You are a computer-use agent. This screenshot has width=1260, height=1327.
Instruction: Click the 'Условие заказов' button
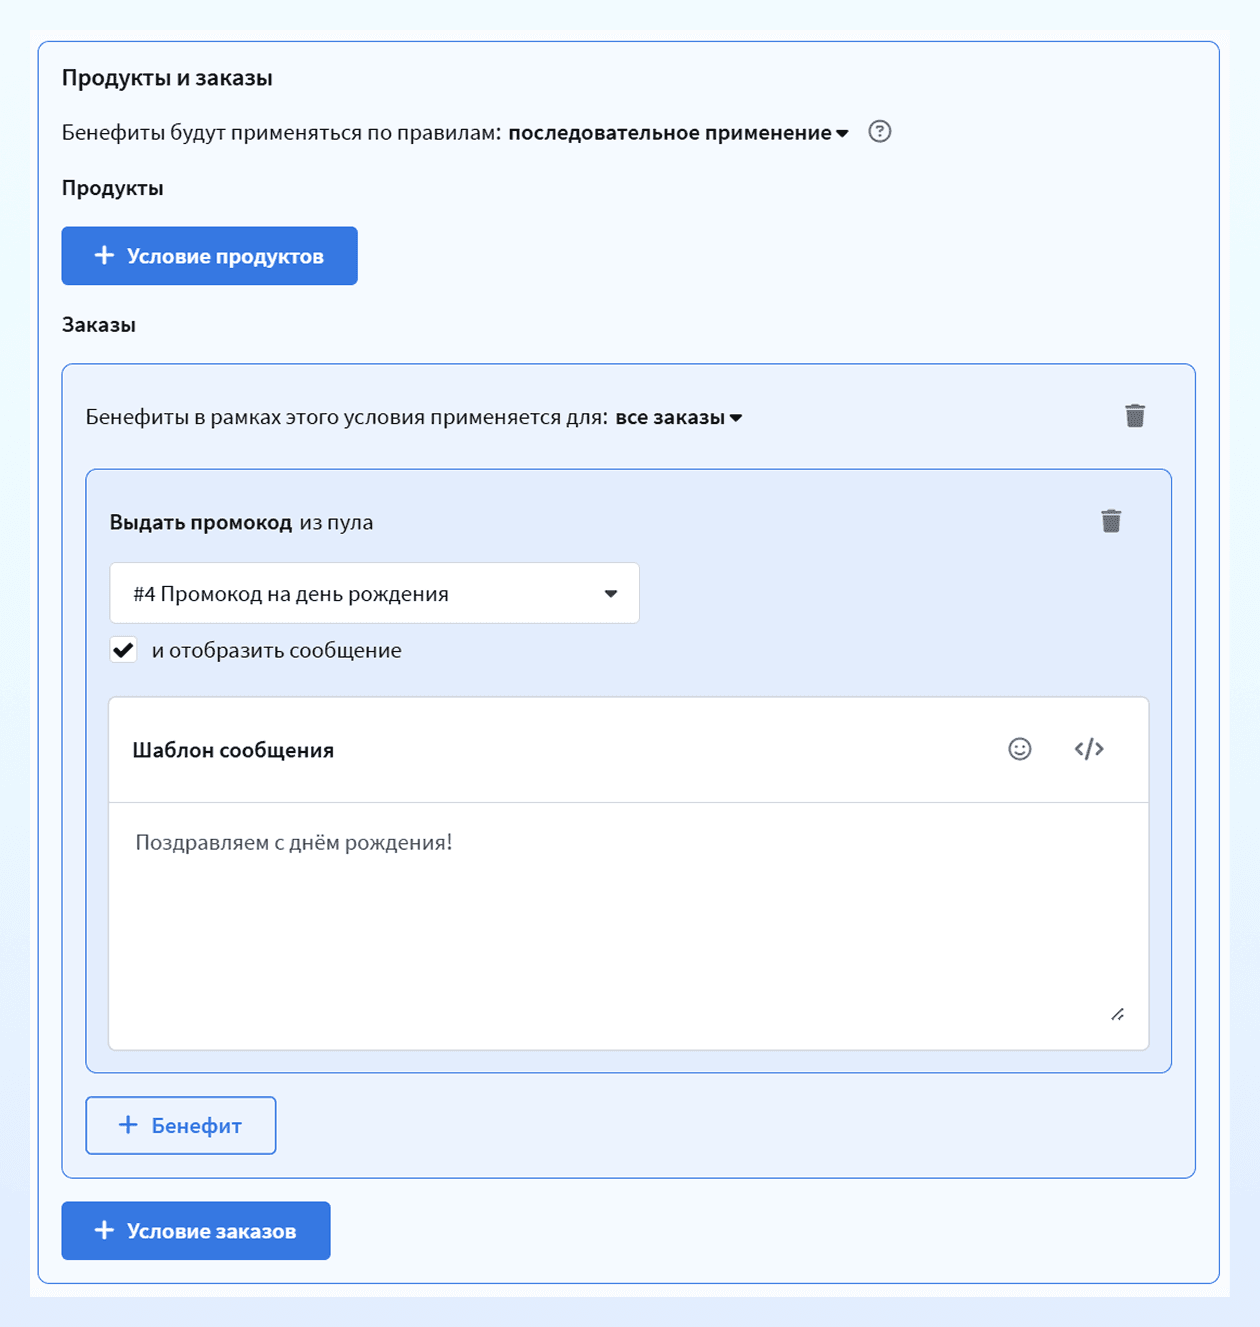(196, 1231)
